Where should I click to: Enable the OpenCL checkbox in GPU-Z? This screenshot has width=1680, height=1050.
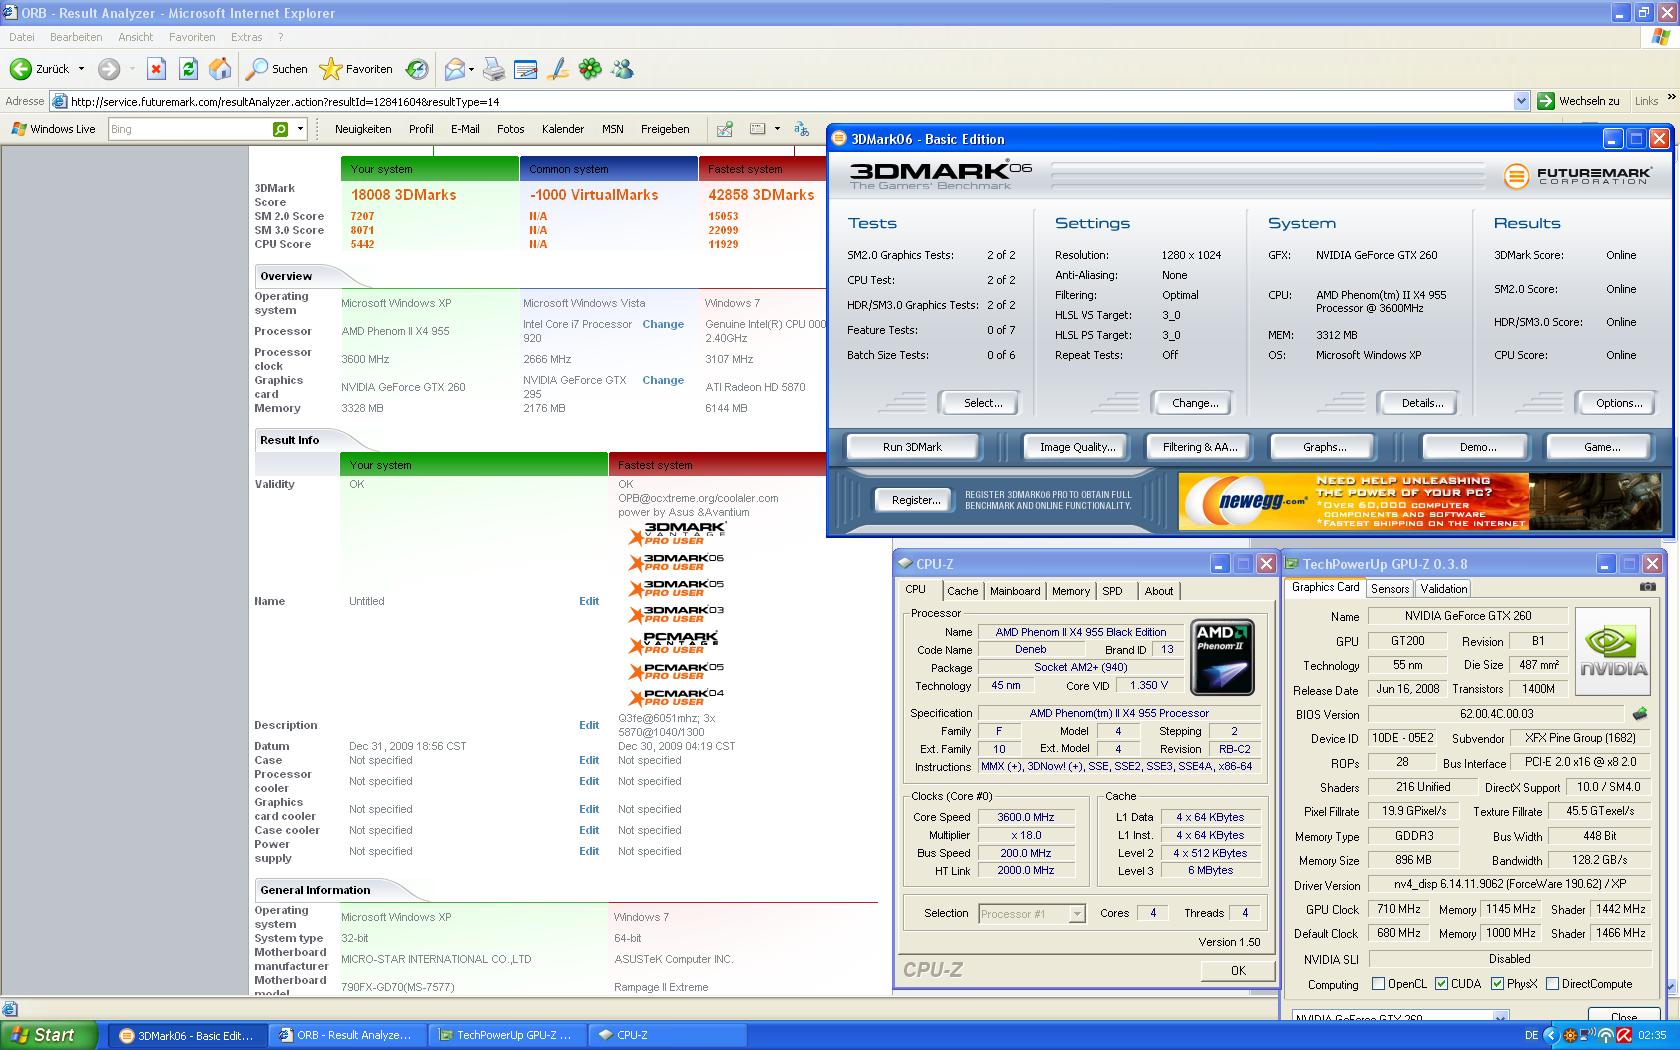(1379, 984)
